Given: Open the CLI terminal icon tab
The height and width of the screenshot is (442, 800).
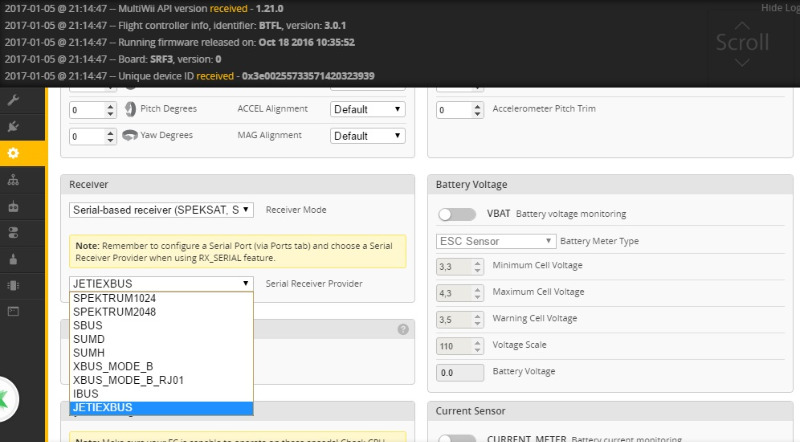Looking at the screenshot, I should click(x=13, y=311).
